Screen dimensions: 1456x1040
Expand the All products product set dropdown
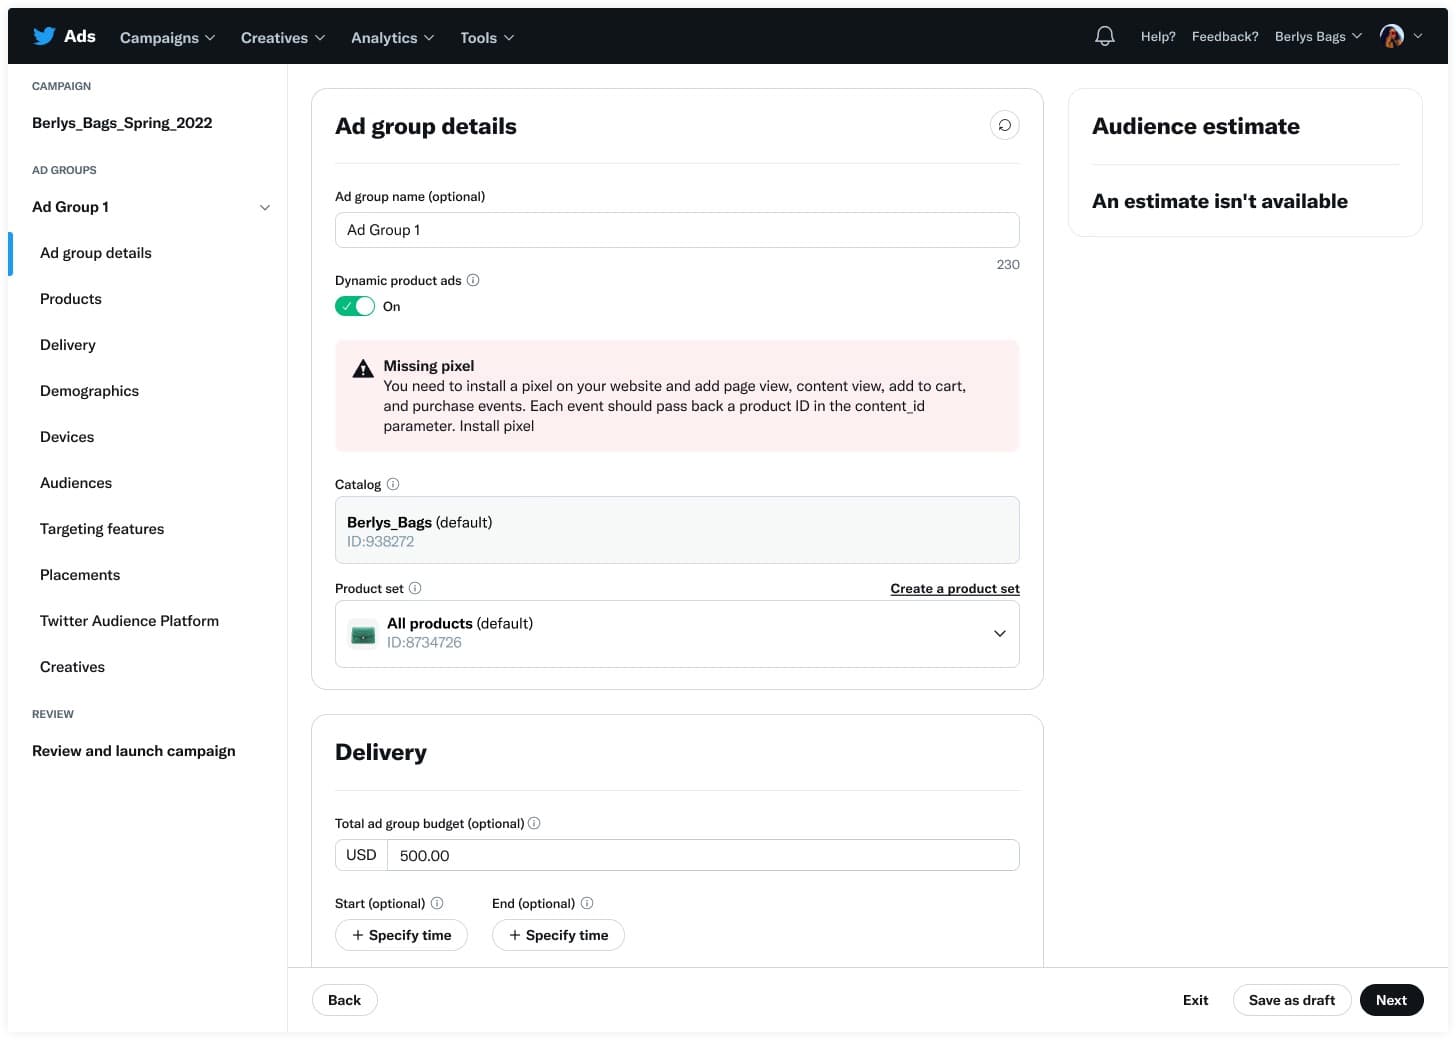coord(999,633)
